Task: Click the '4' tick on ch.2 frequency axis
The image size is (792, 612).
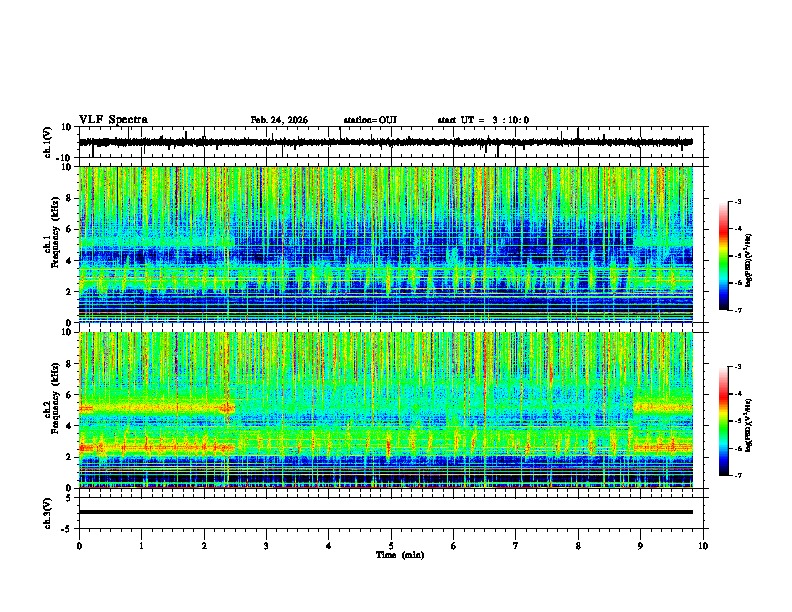Action: click(69, 426)
